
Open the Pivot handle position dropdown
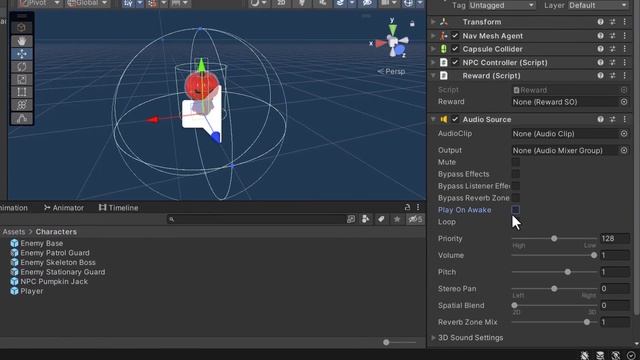(40, 3)
